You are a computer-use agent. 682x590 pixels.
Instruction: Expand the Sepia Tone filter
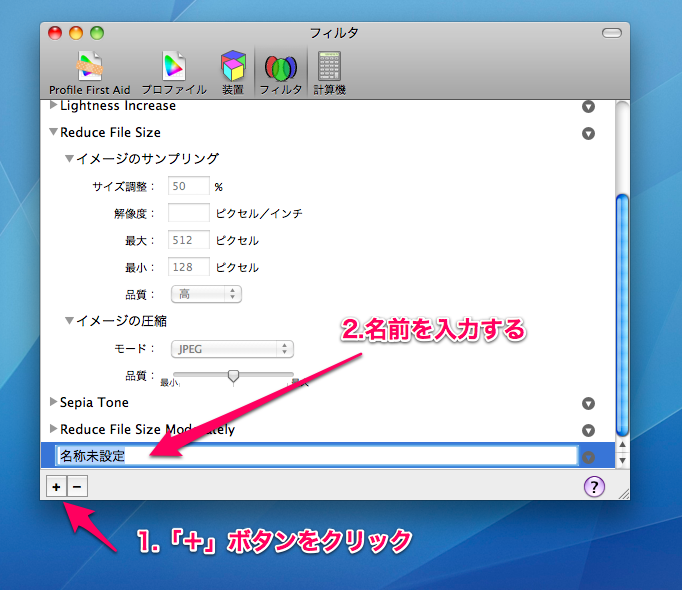[x=53, y=402]
